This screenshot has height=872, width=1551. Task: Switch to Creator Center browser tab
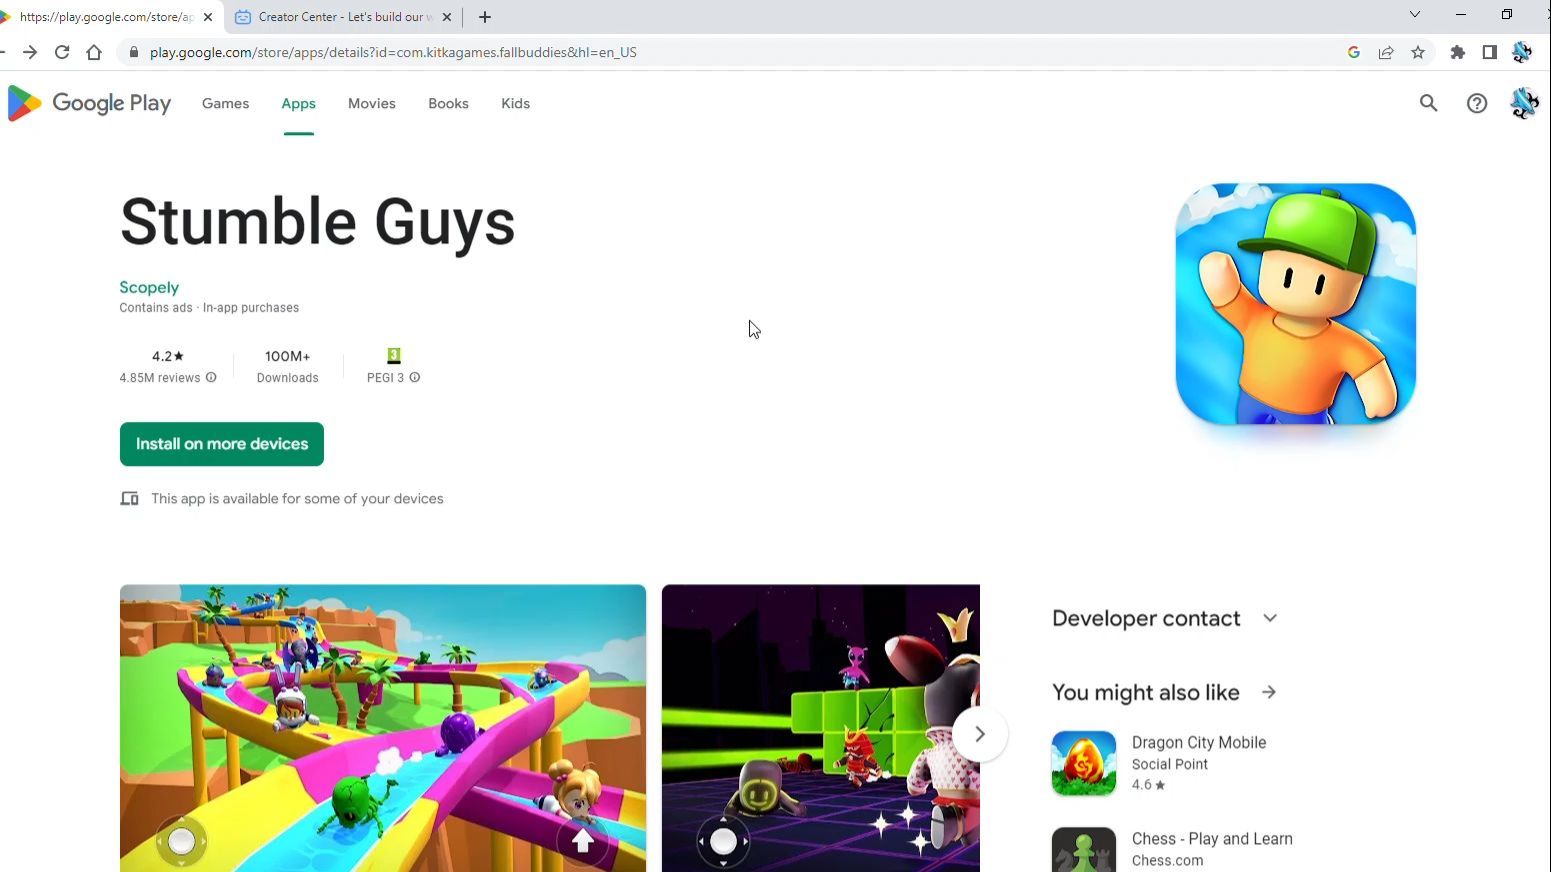(x=345, y=17)
